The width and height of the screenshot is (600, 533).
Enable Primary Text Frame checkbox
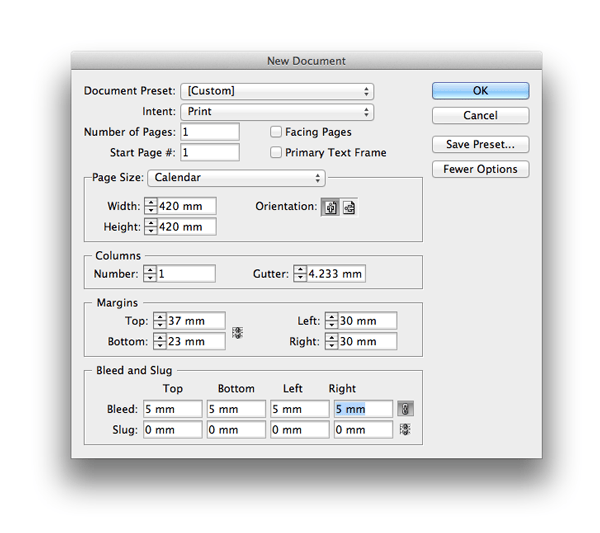tap(276, 153)
